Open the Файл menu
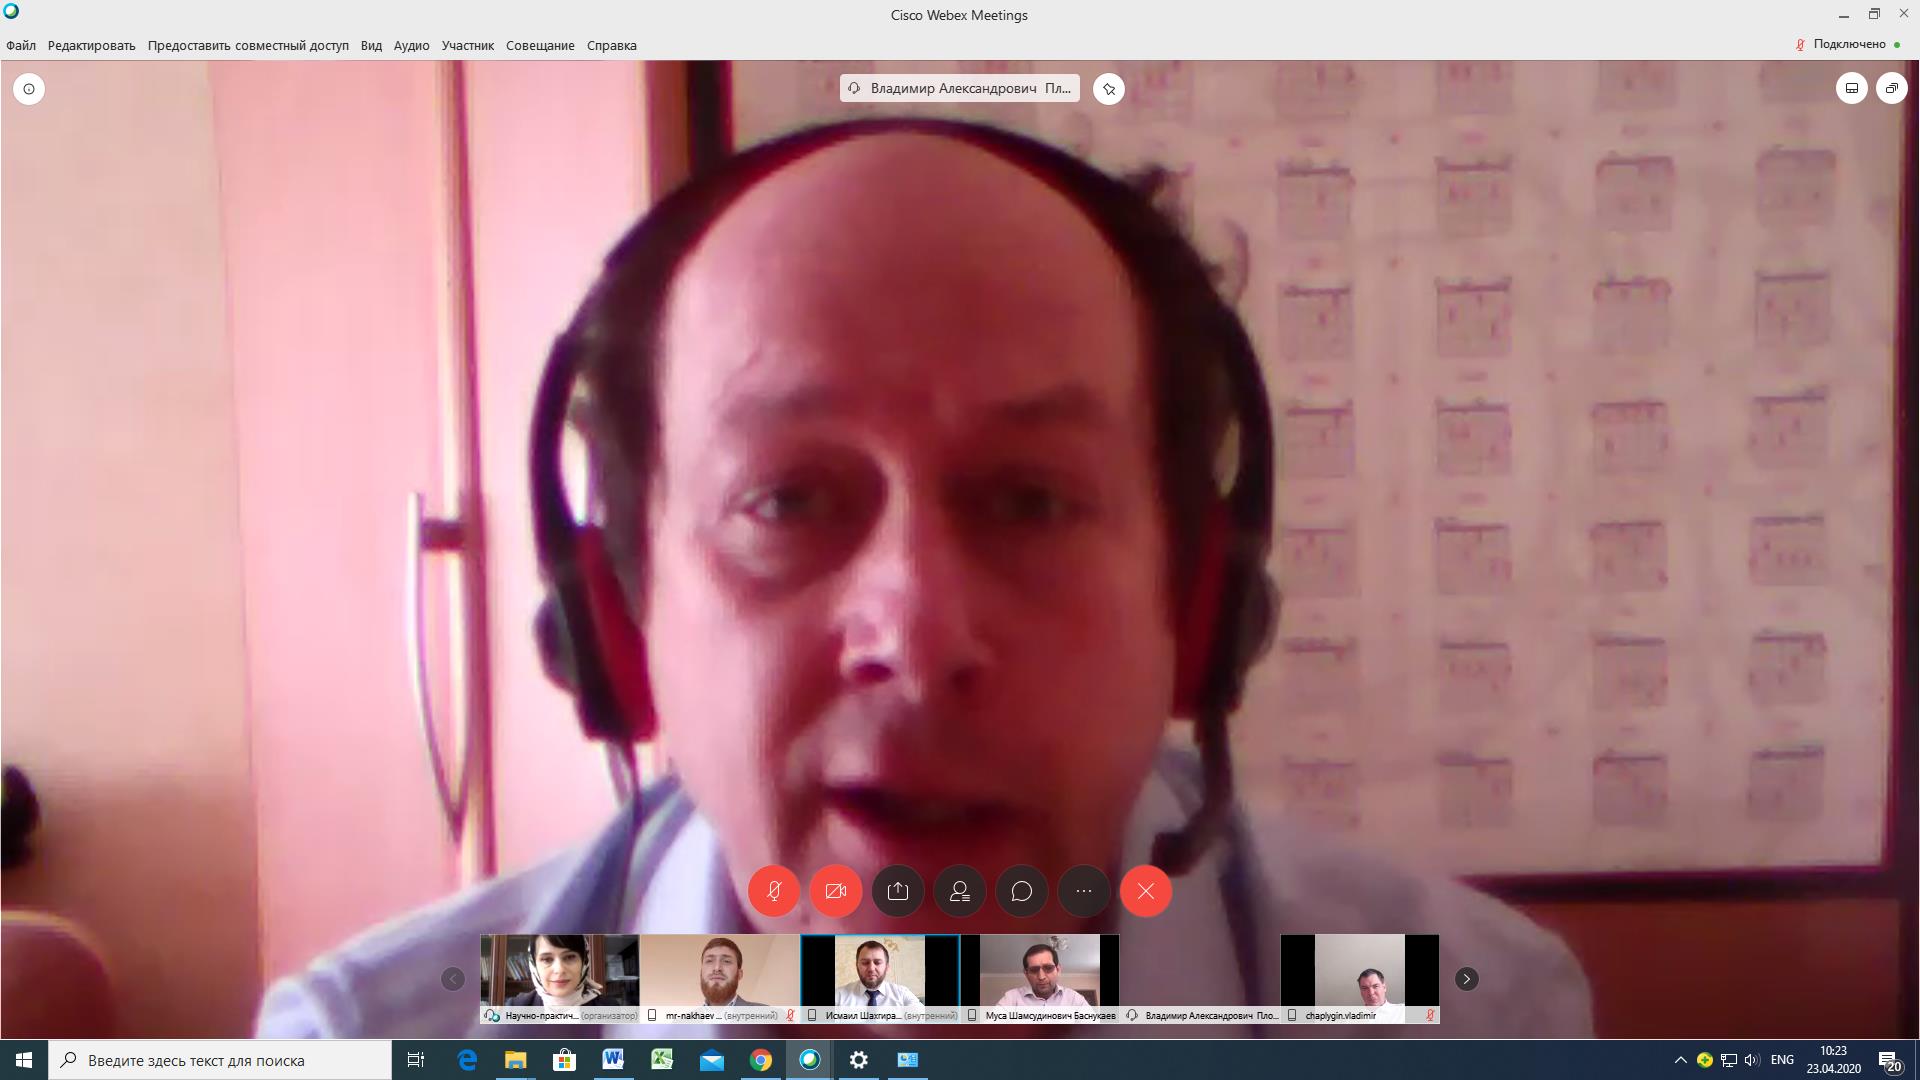Screen dimensions: 1920x1080 pyautogui.click(x=21, y=45)
